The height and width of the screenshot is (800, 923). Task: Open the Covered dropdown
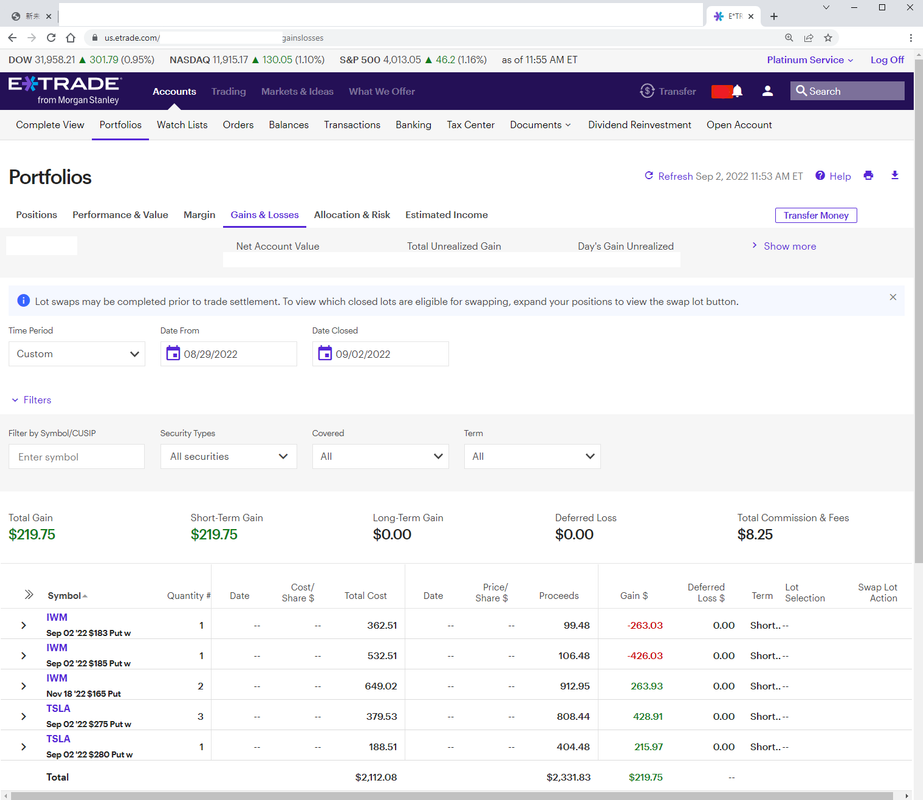tap(380, 456)
